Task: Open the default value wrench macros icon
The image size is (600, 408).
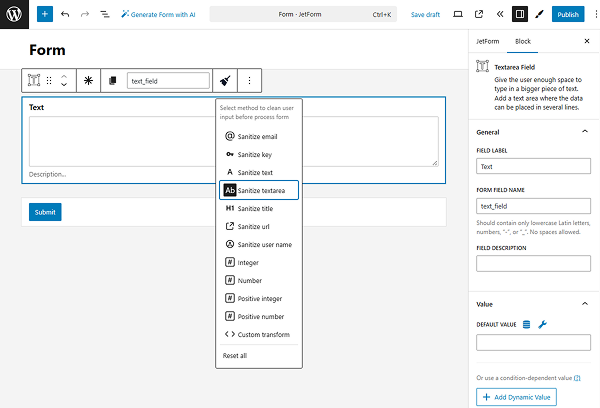Action: (543, 324)
